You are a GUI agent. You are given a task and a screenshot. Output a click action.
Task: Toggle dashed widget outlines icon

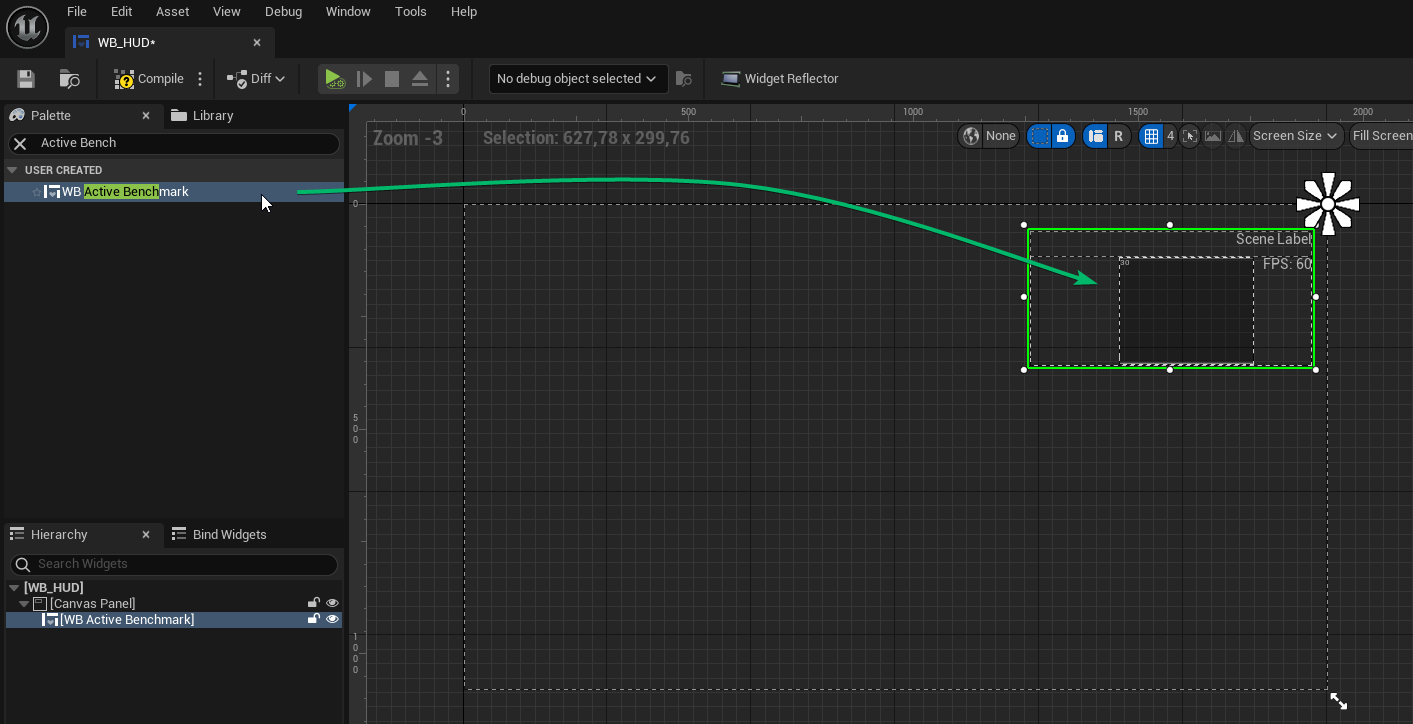point(1040,136)
